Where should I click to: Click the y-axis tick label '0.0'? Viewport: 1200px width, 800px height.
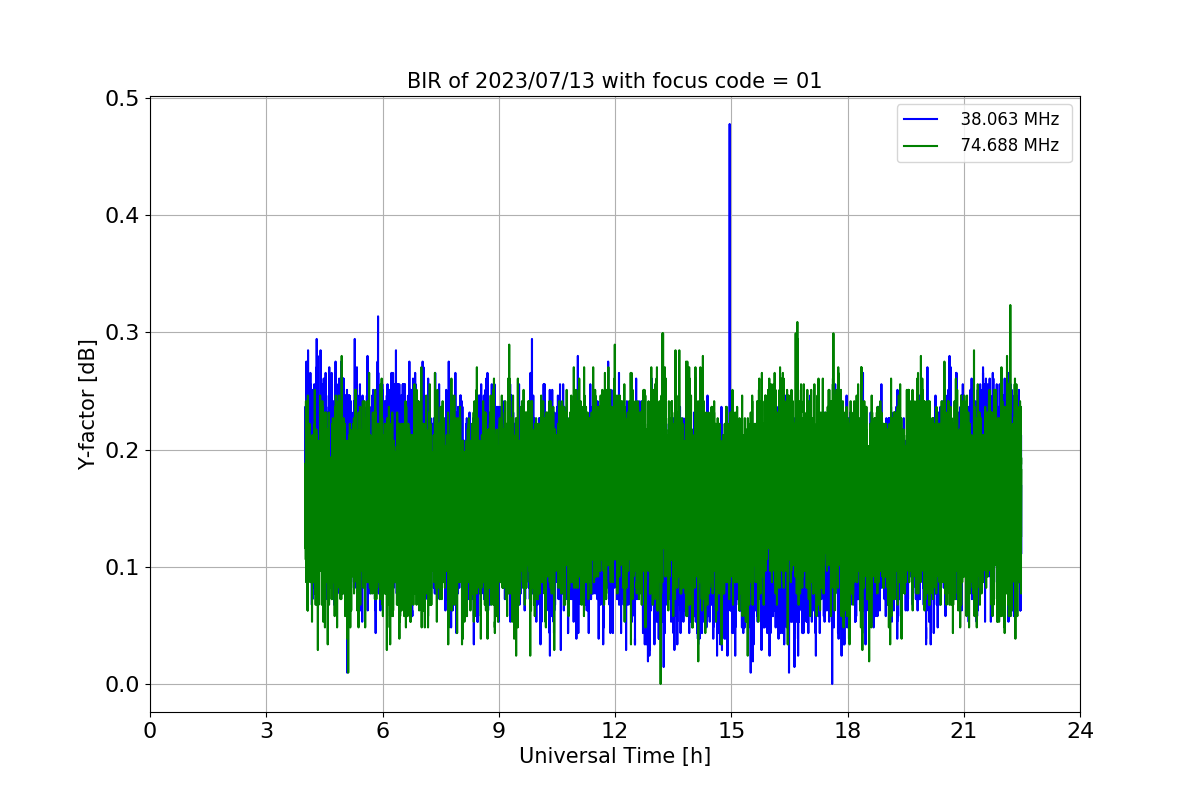(123, 685)
